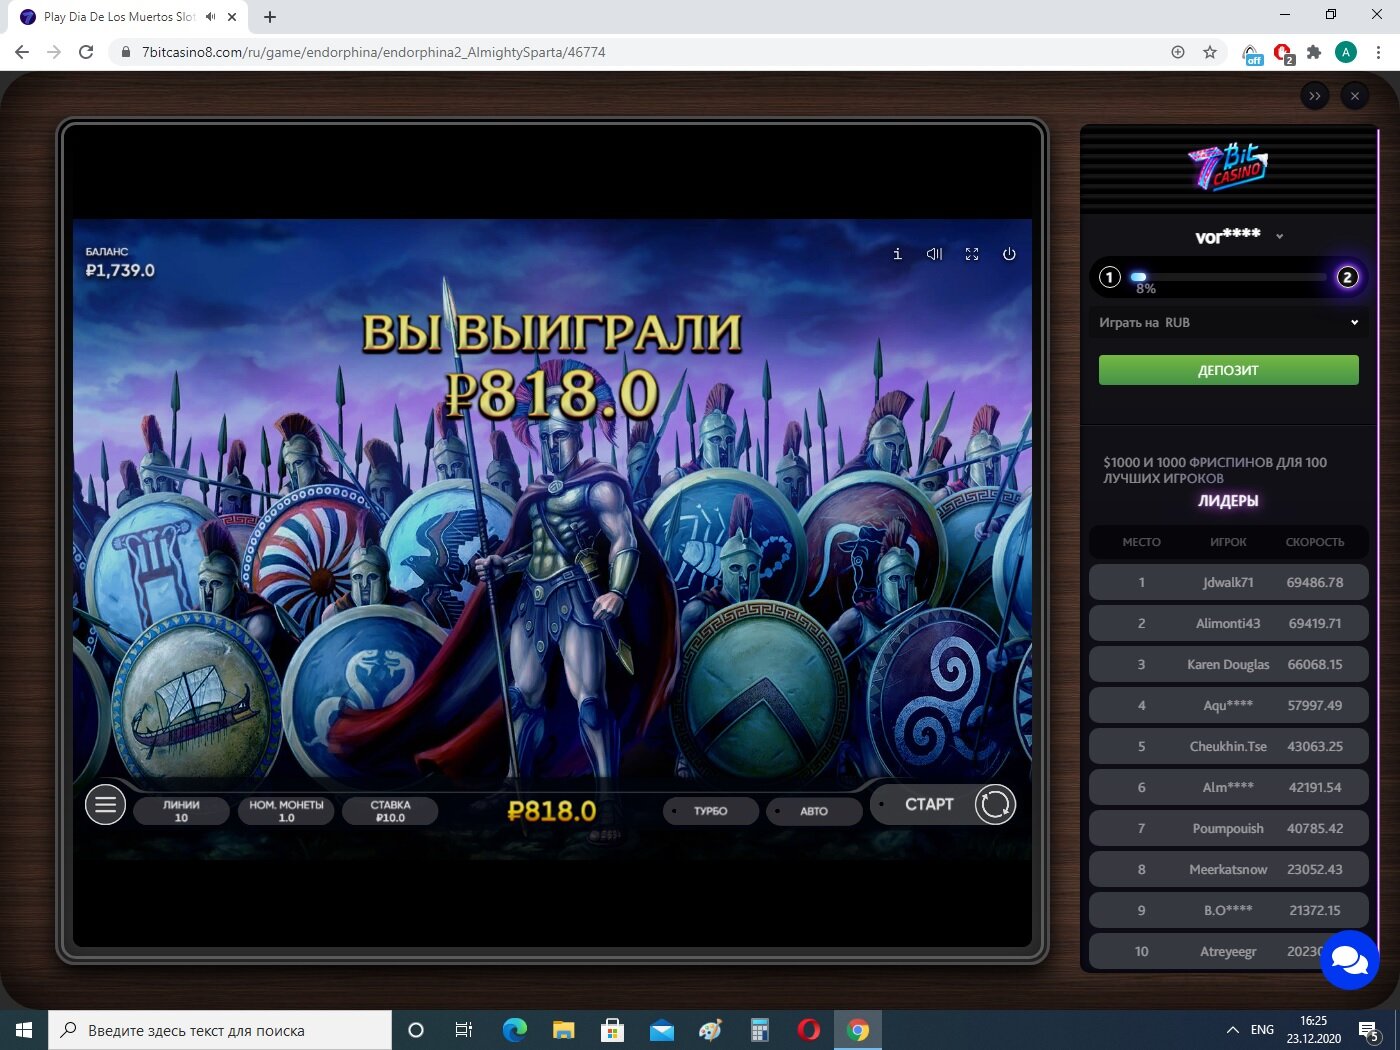Select Jdwalk71 row in leaderboard
This screenshot has width=1400, height=1050.
pyautogui.click(x=1229, y=582)
